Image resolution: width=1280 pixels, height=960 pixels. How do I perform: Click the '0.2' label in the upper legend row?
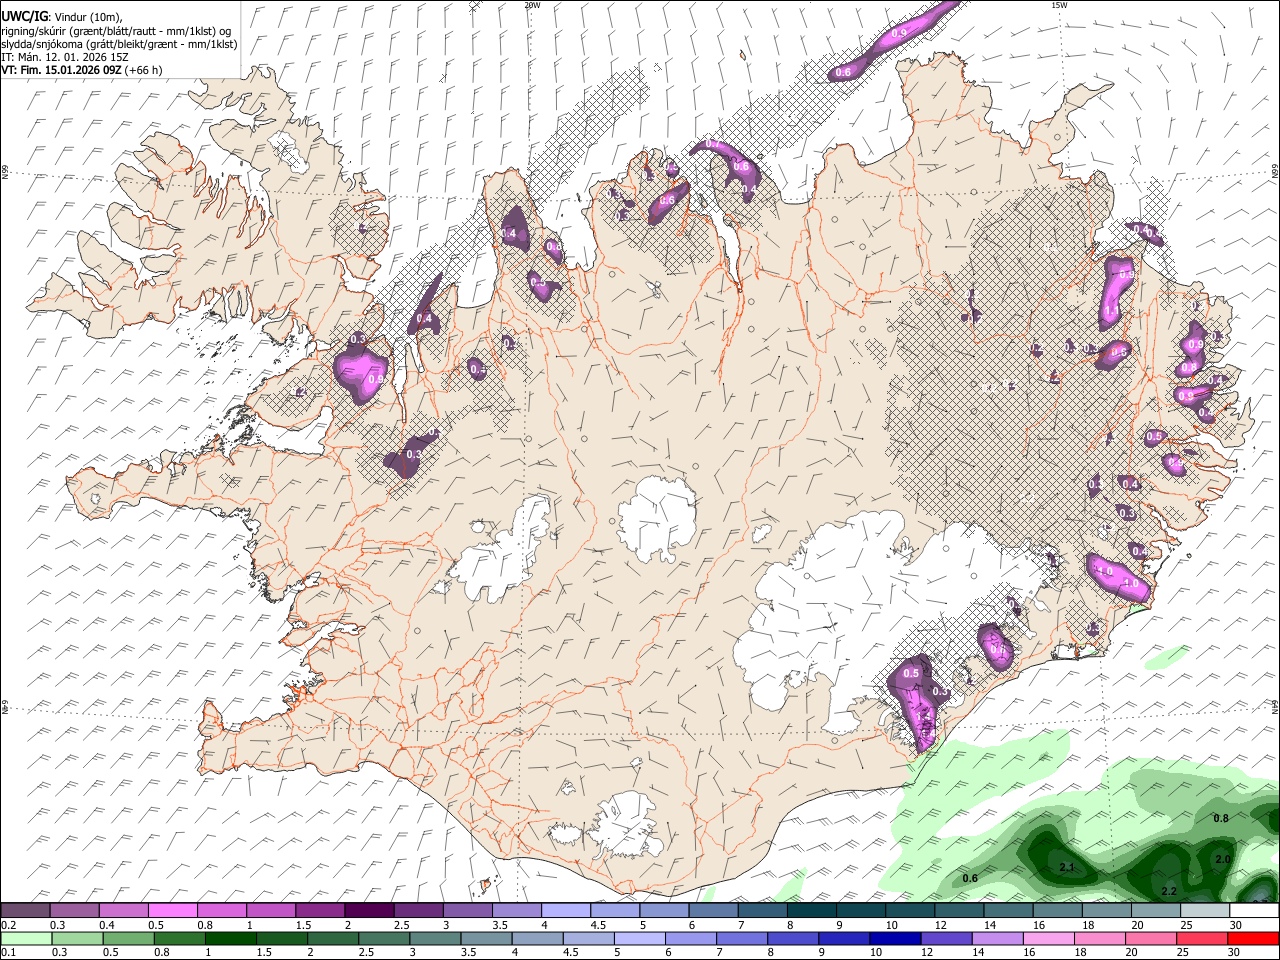7,925
